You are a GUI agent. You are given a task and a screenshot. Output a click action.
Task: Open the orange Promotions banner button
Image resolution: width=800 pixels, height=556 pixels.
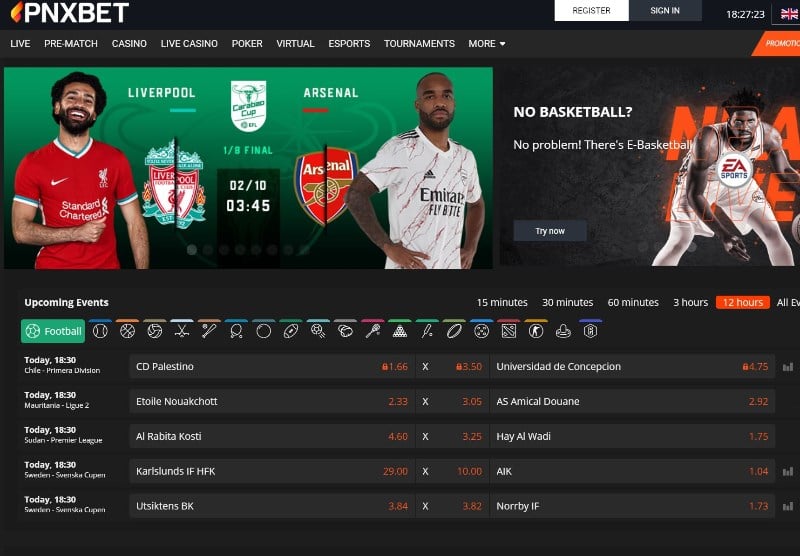(778, 43)
